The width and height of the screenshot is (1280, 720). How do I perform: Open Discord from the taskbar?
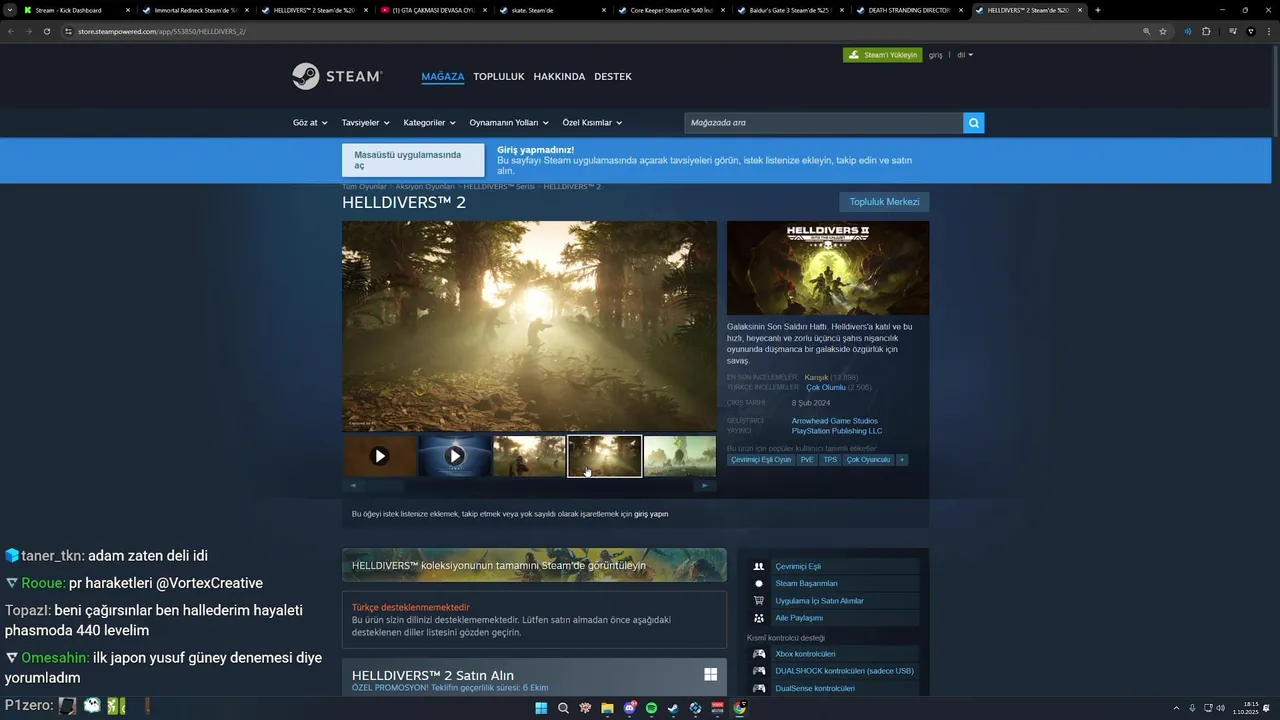tap(629, 708)
